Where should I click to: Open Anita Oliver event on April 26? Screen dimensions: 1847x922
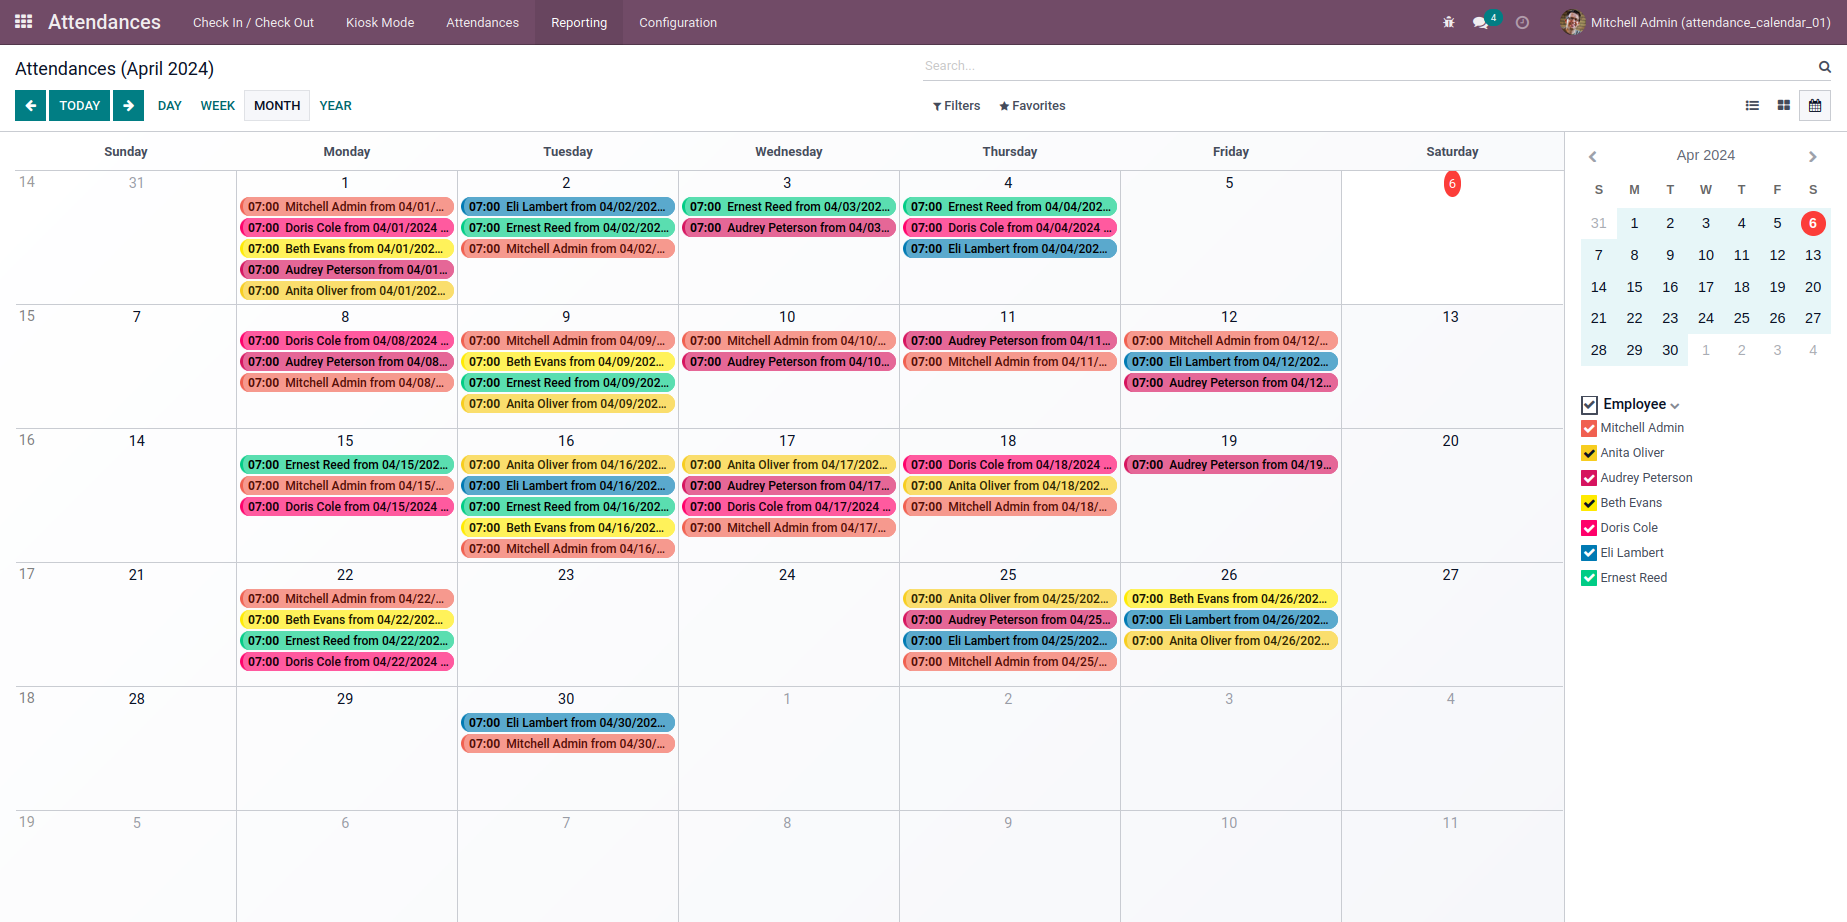(x=1231, y=641)
